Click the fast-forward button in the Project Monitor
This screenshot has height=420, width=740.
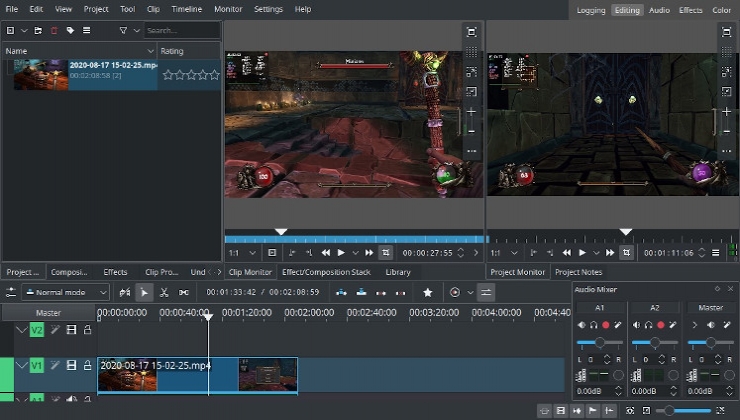[610, 253]
